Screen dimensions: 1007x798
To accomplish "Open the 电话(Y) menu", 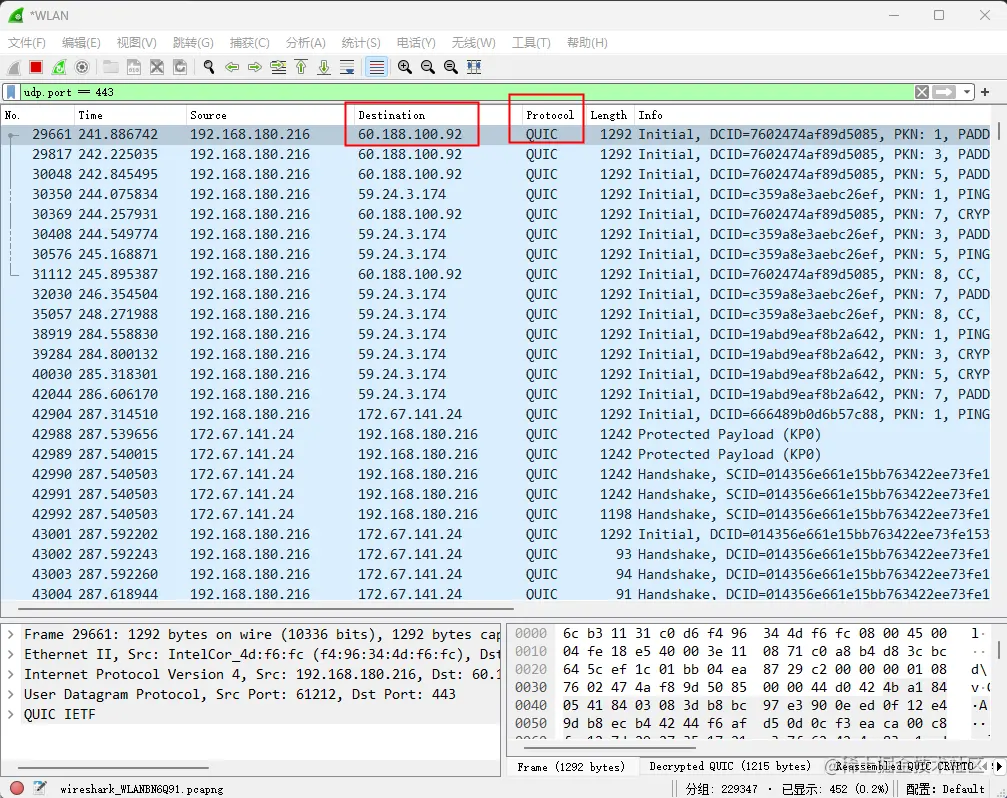I will pyautogui.click(x=416, y=42).
